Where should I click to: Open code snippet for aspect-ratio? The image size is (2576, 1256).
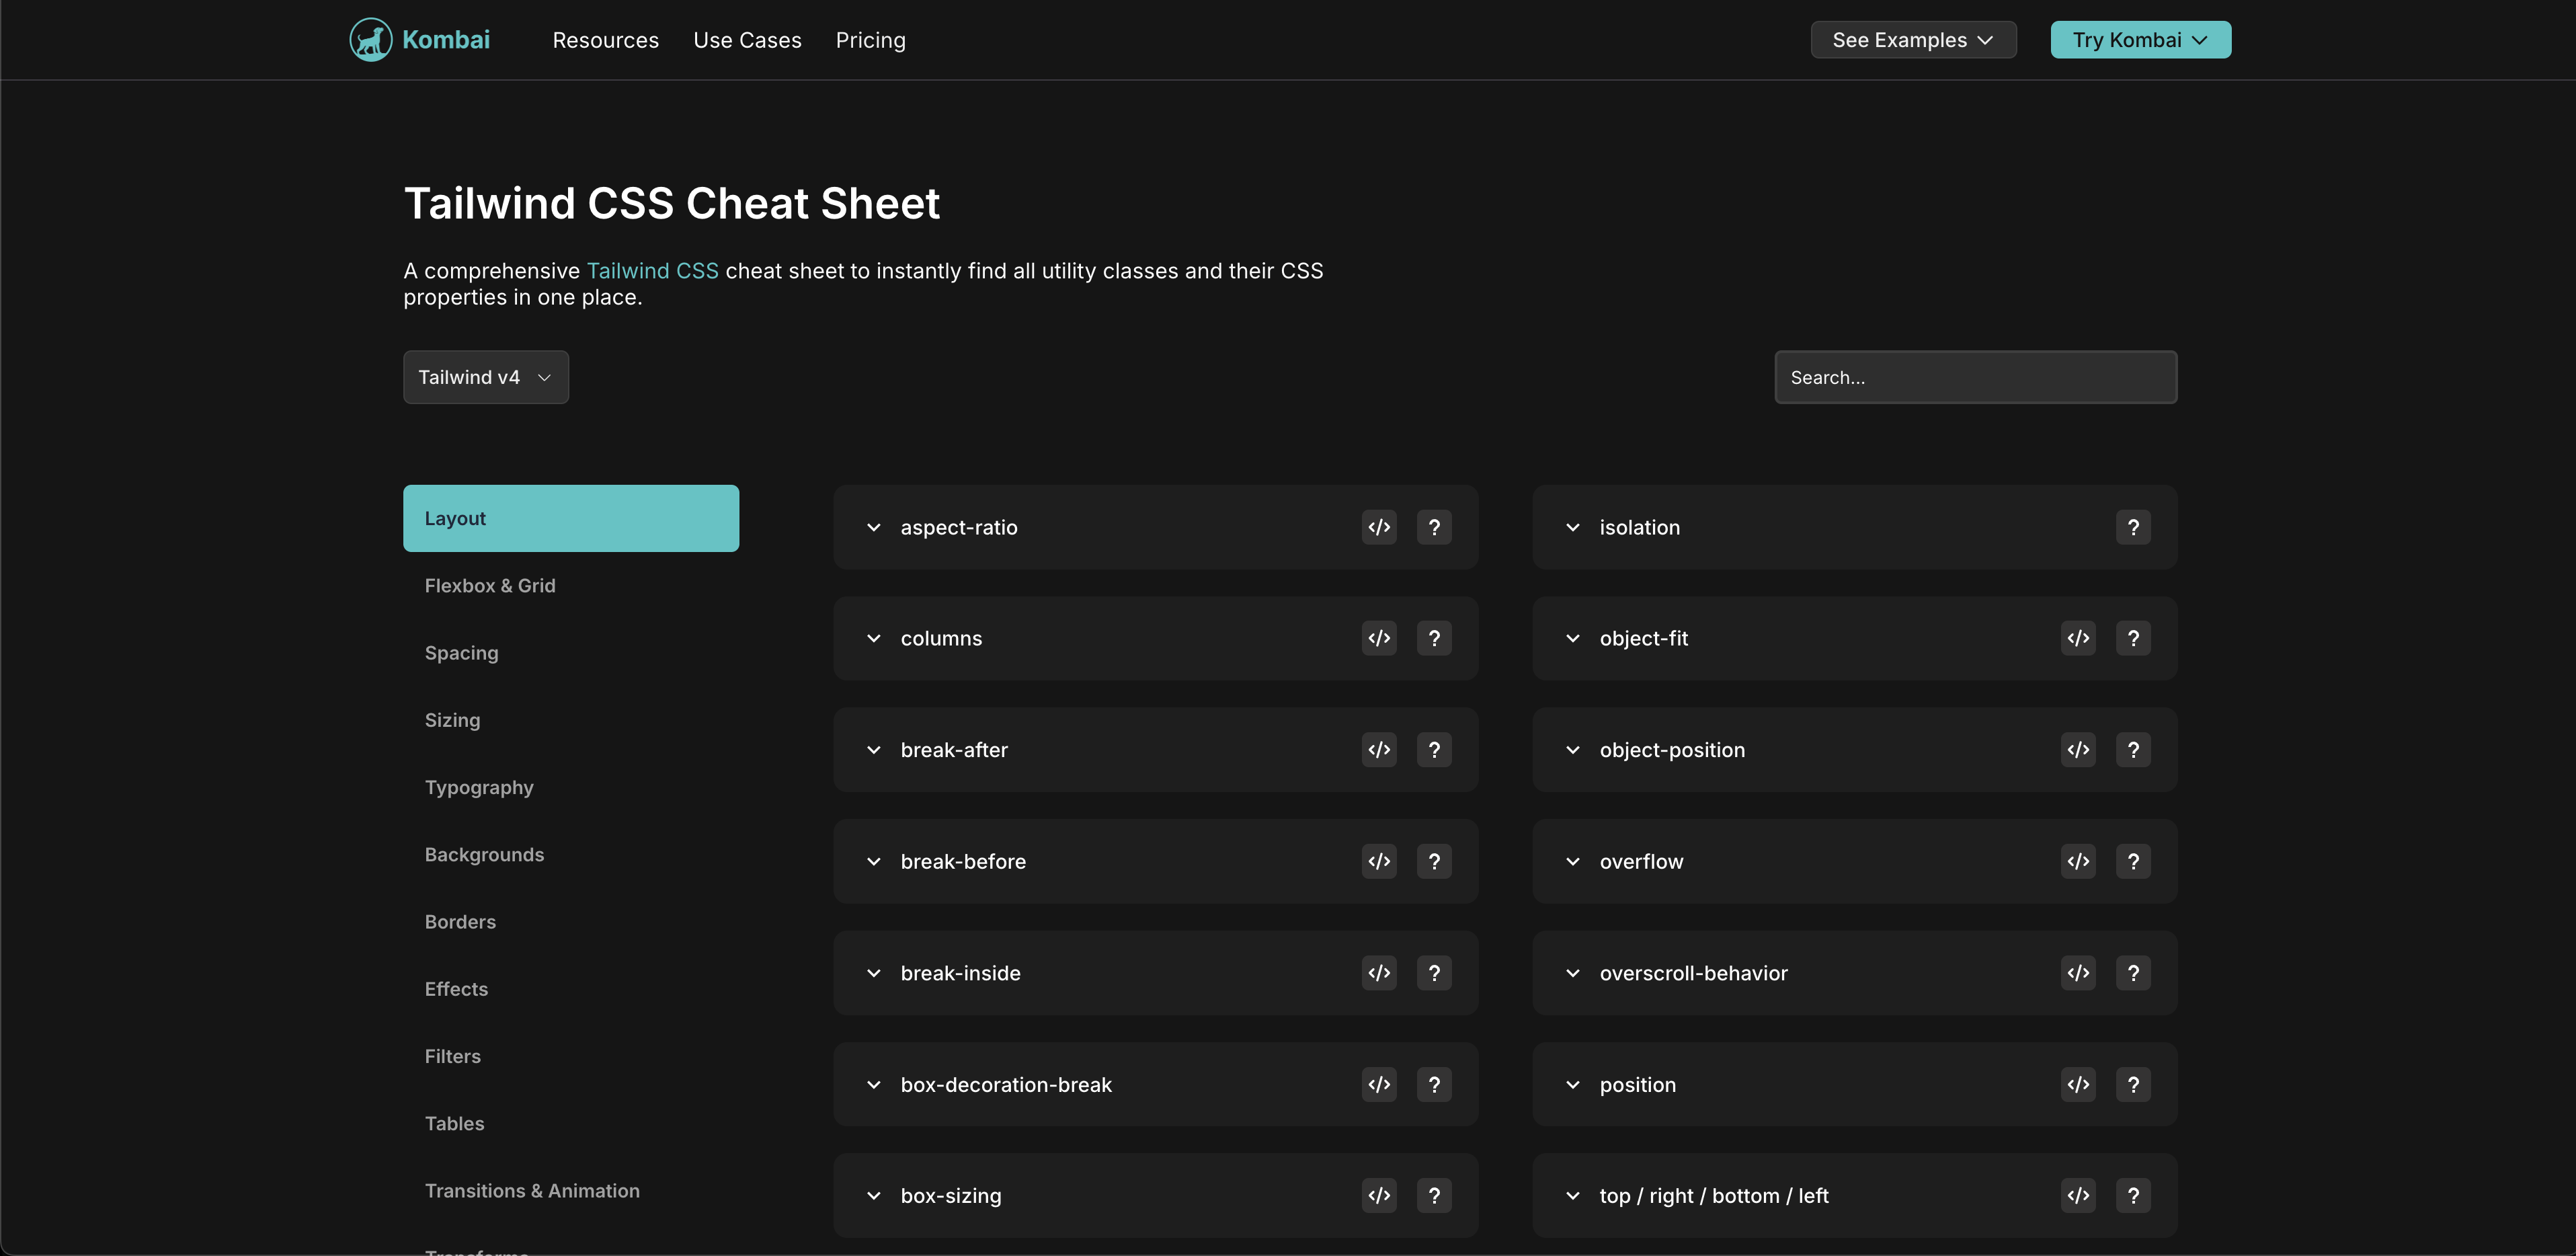[x=1379, y=527]
